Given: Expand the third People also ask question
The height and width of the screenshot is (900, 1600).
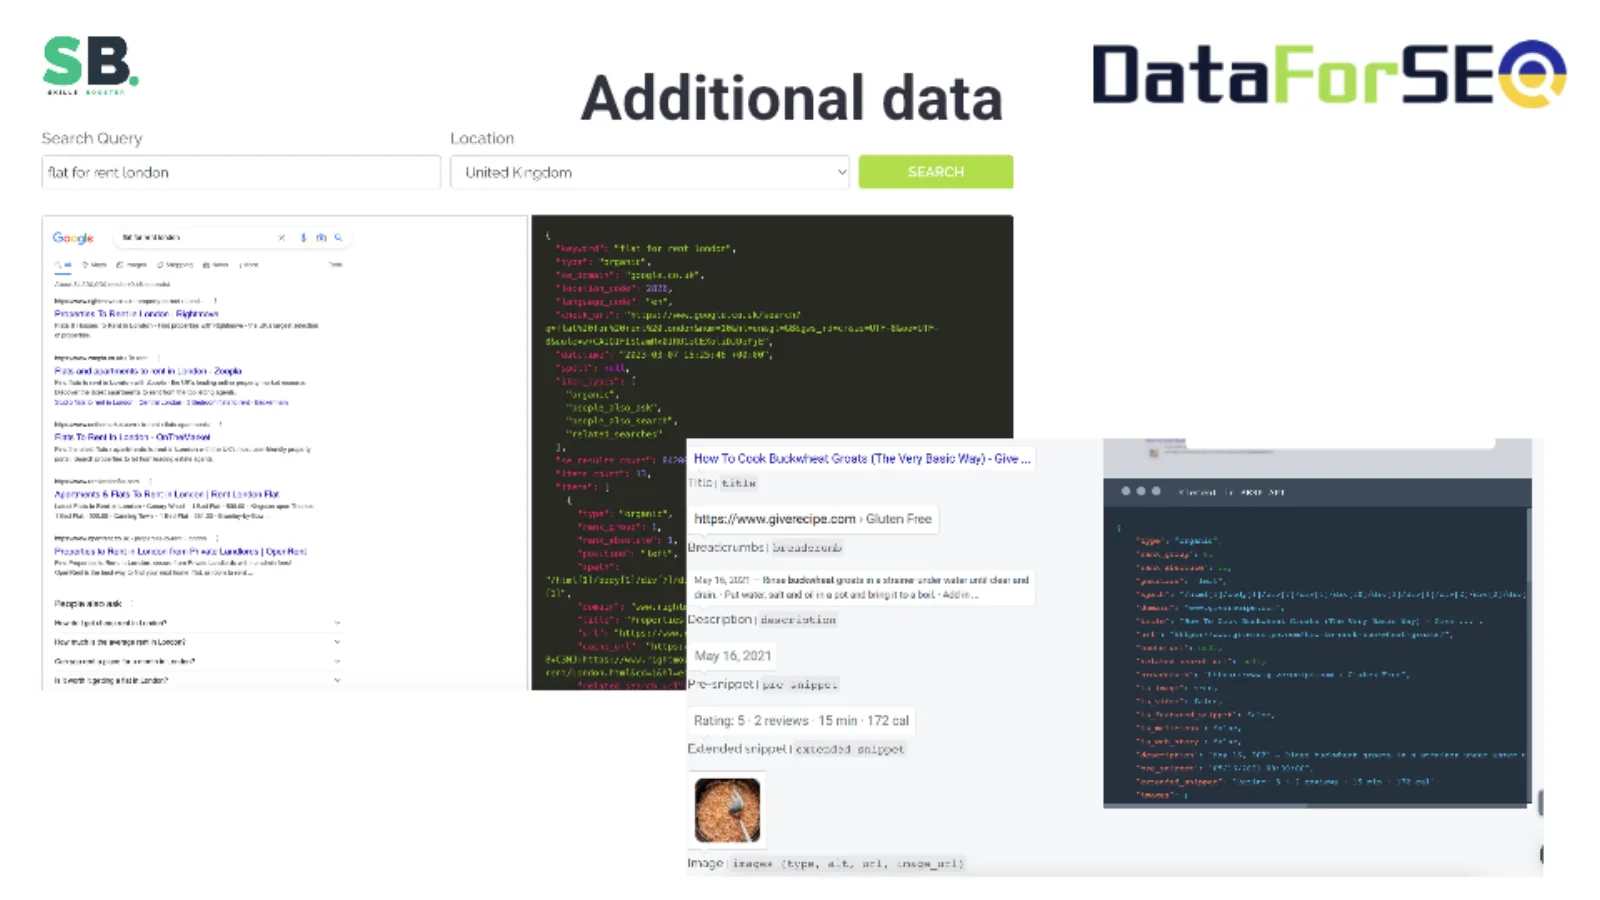Looking at the screenshot, I should pos(197,661).
